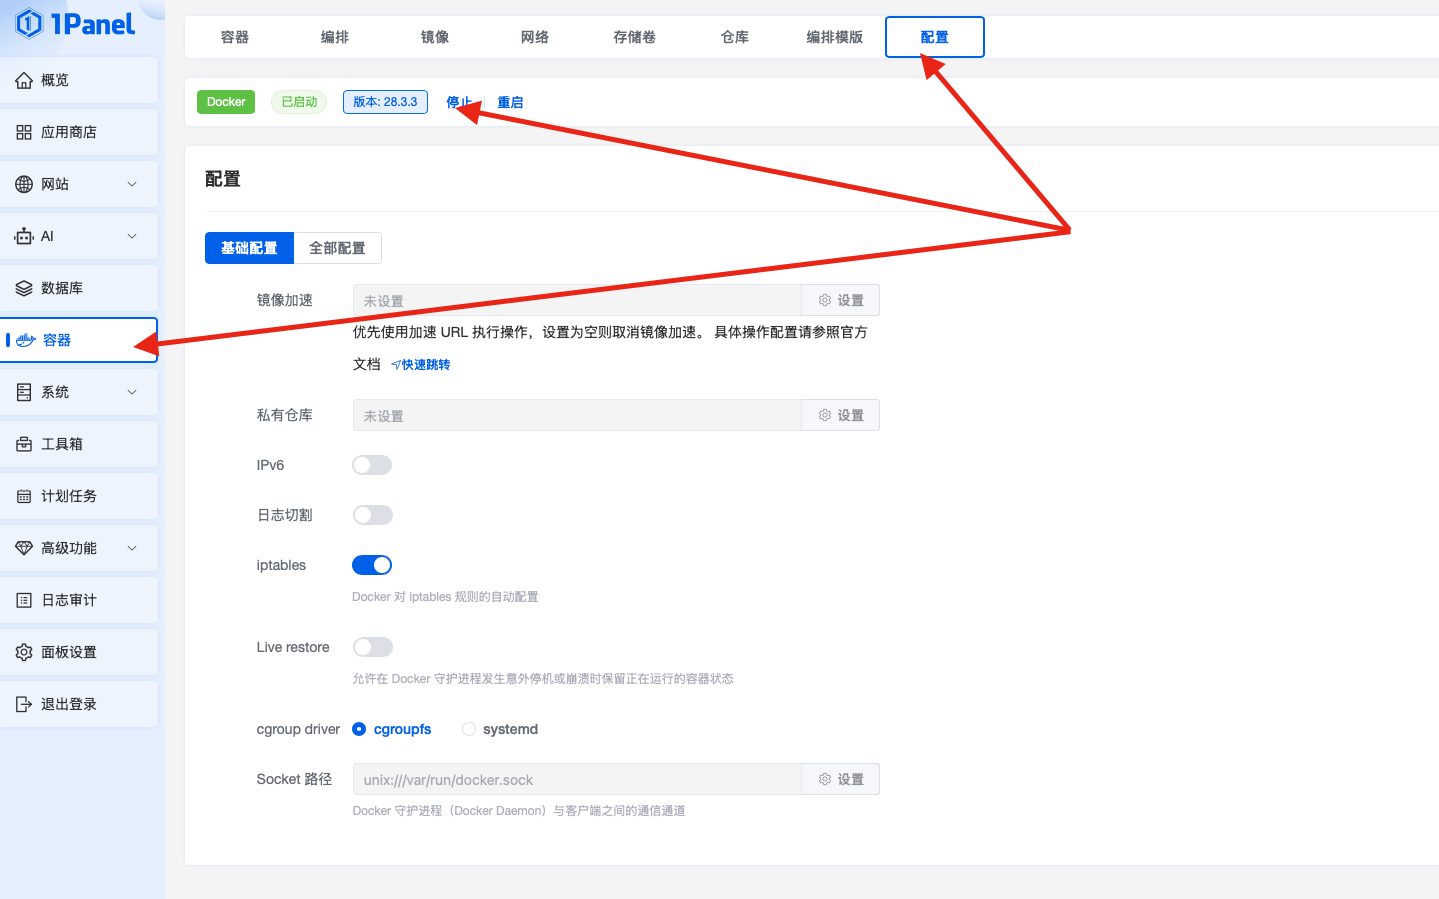1439x899 pixels.
Task: Open 面板设置 gear icon
Action: [24, 652]
